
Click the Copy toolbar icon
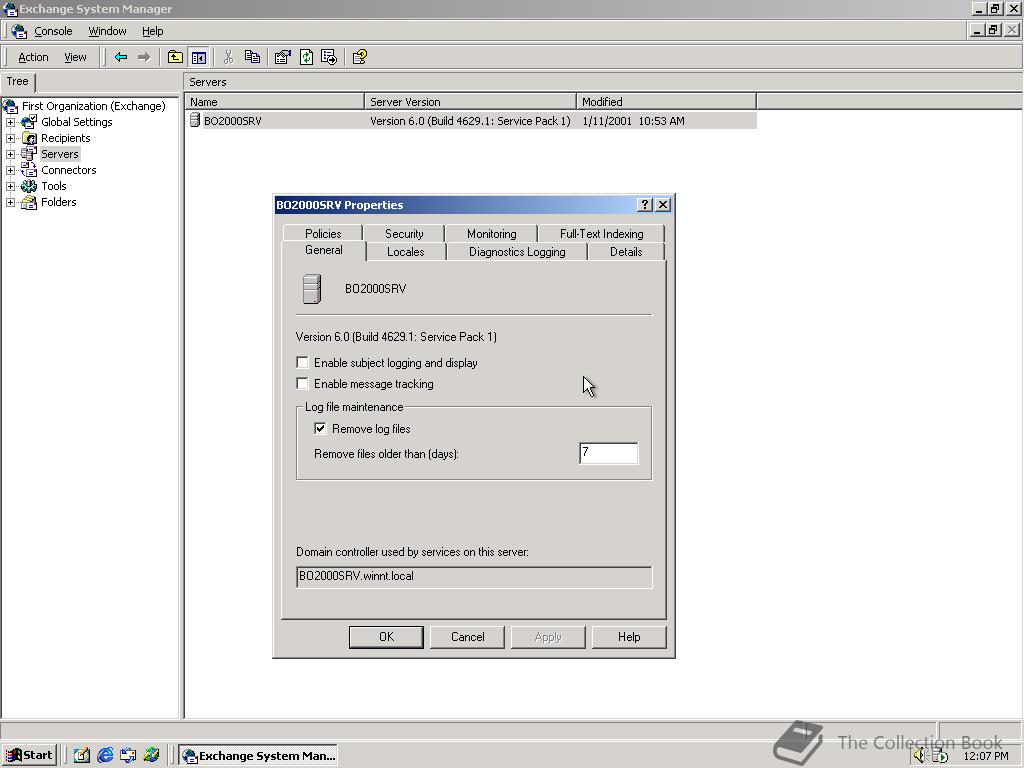tap(252, 57)
